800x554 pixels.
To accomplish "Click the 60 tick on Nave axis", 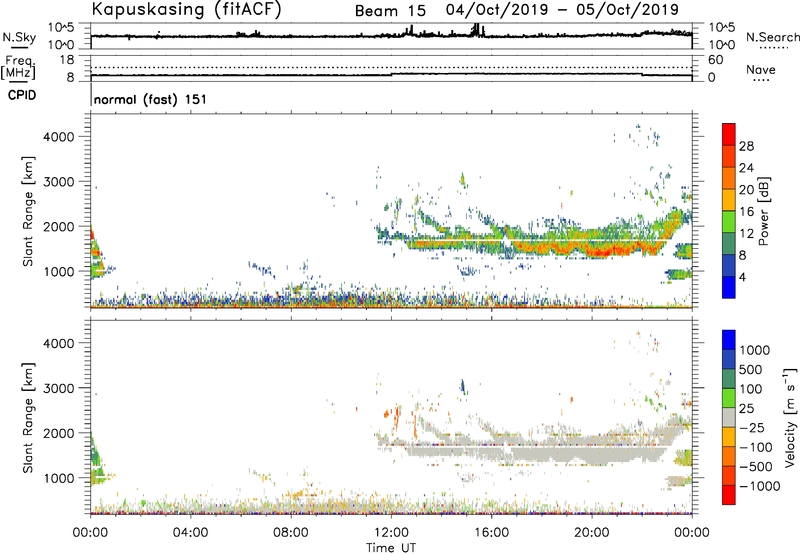I will (715, 60).
